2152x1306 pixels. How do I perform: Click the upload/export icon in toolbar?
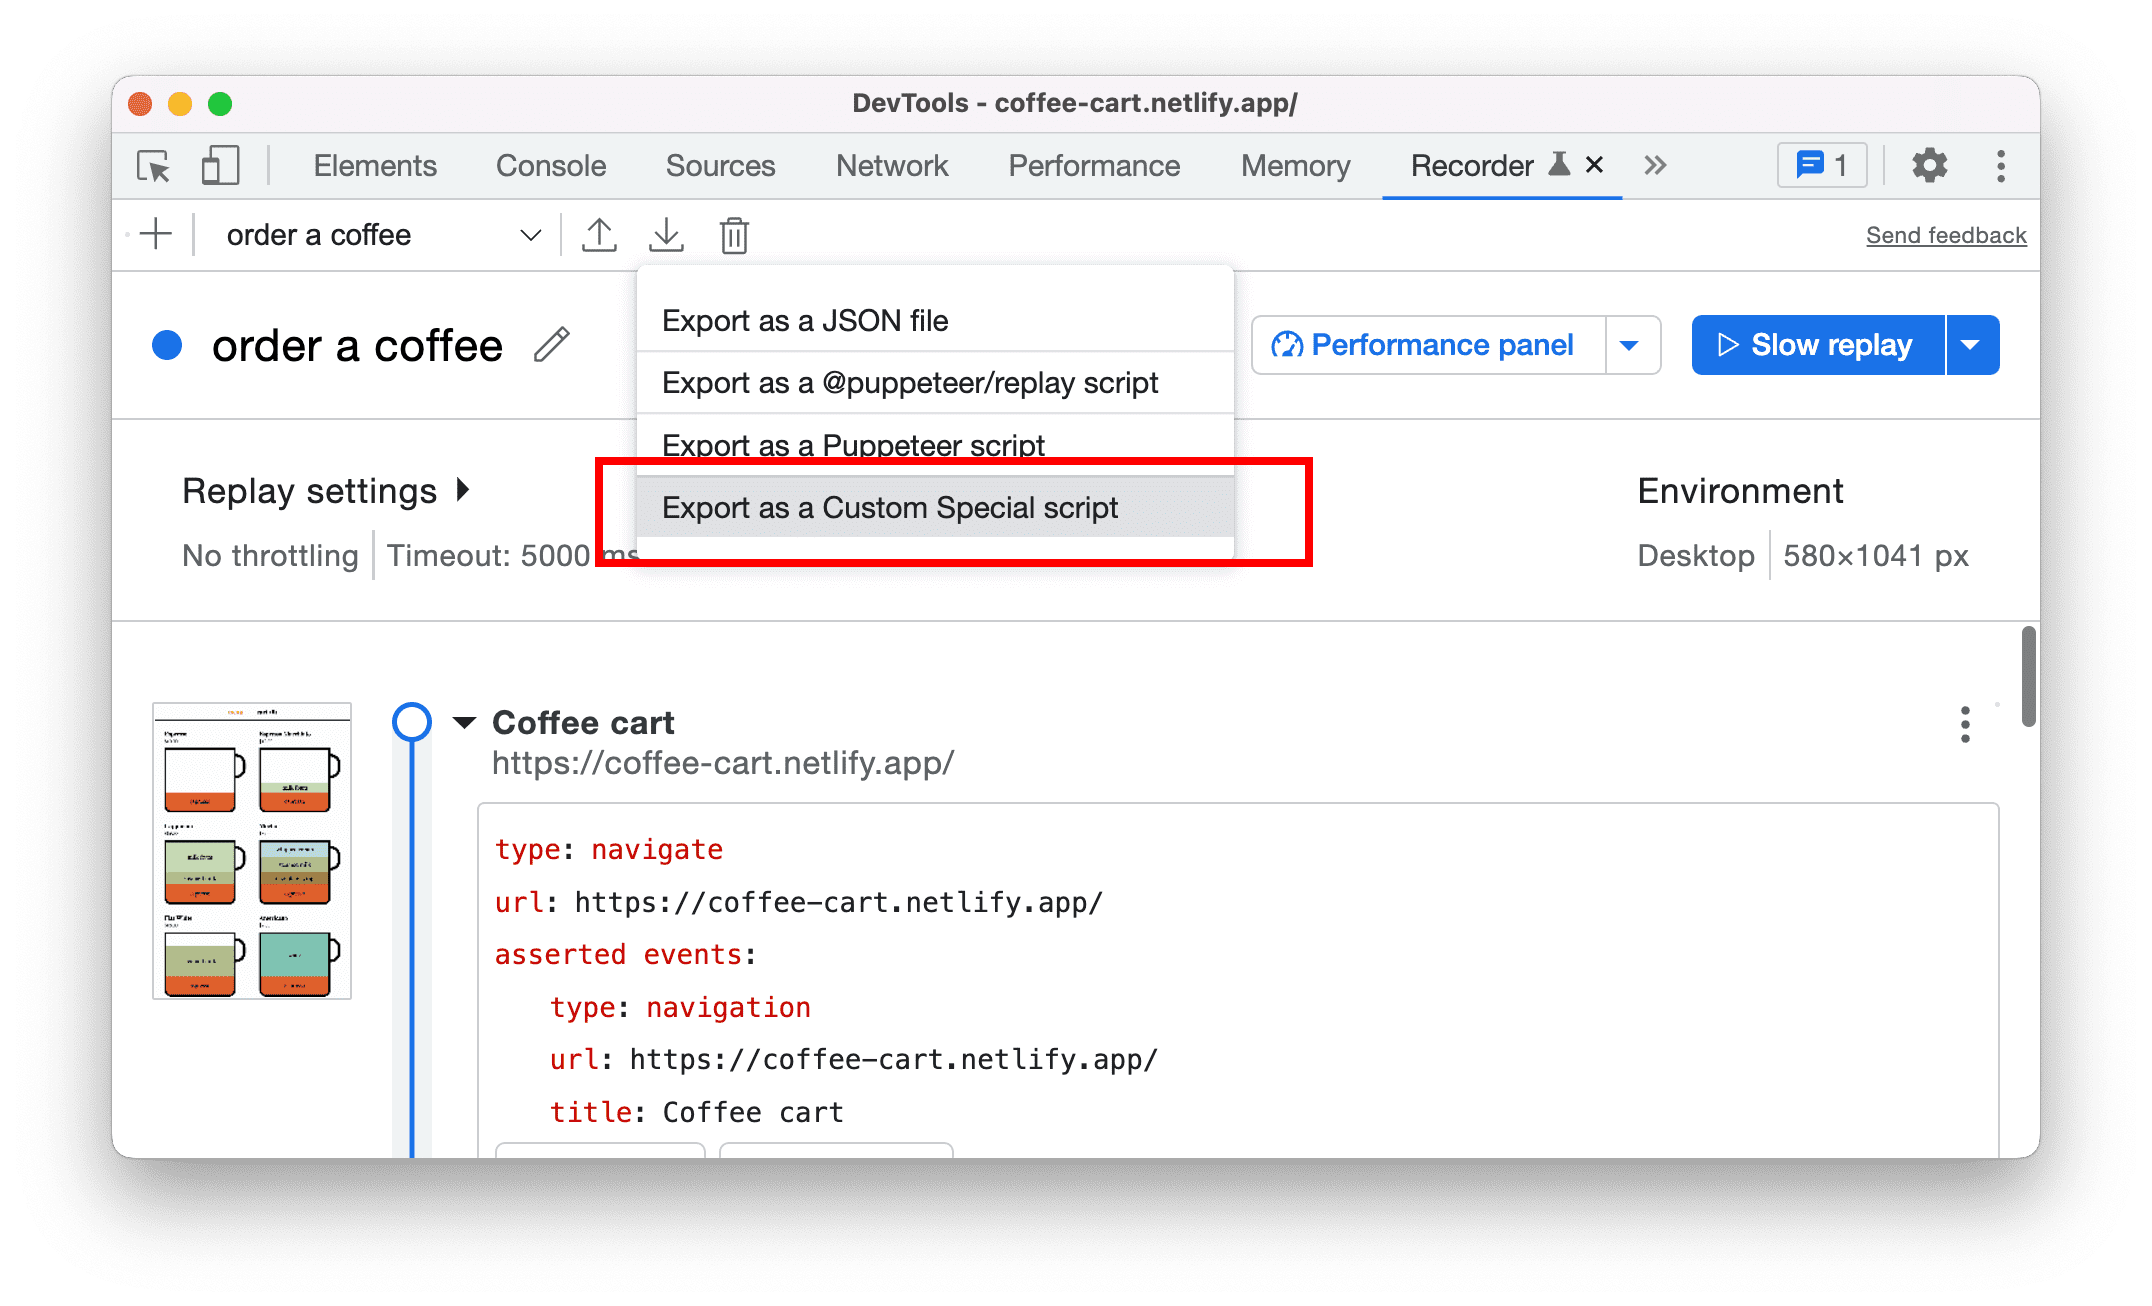pyautogui.click(x=599, y=234)
